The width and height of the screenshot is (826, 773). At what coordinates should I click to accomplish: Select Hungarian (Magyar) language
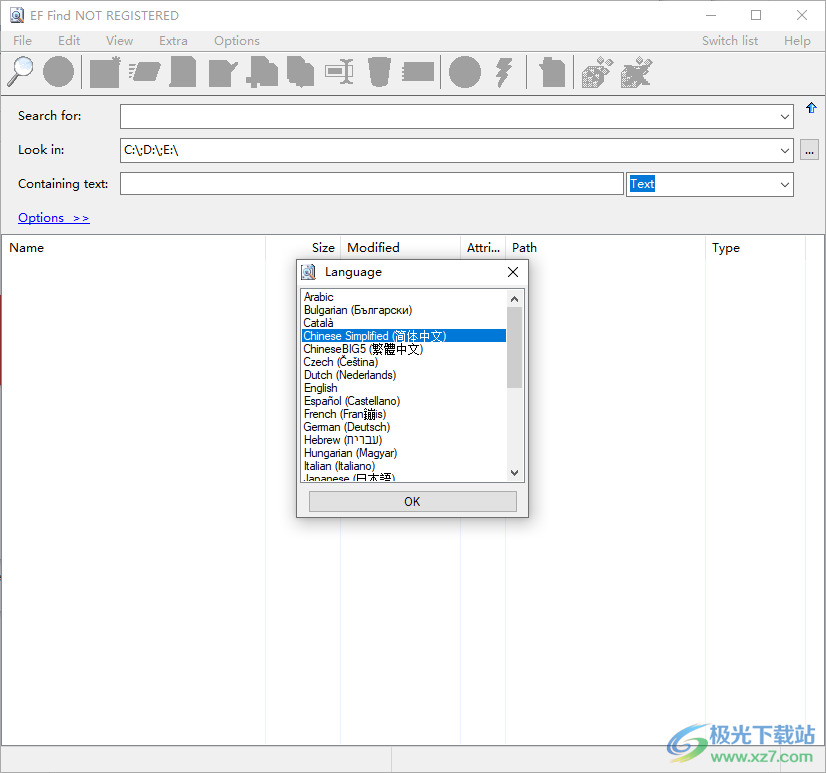(x=404, y=453)
